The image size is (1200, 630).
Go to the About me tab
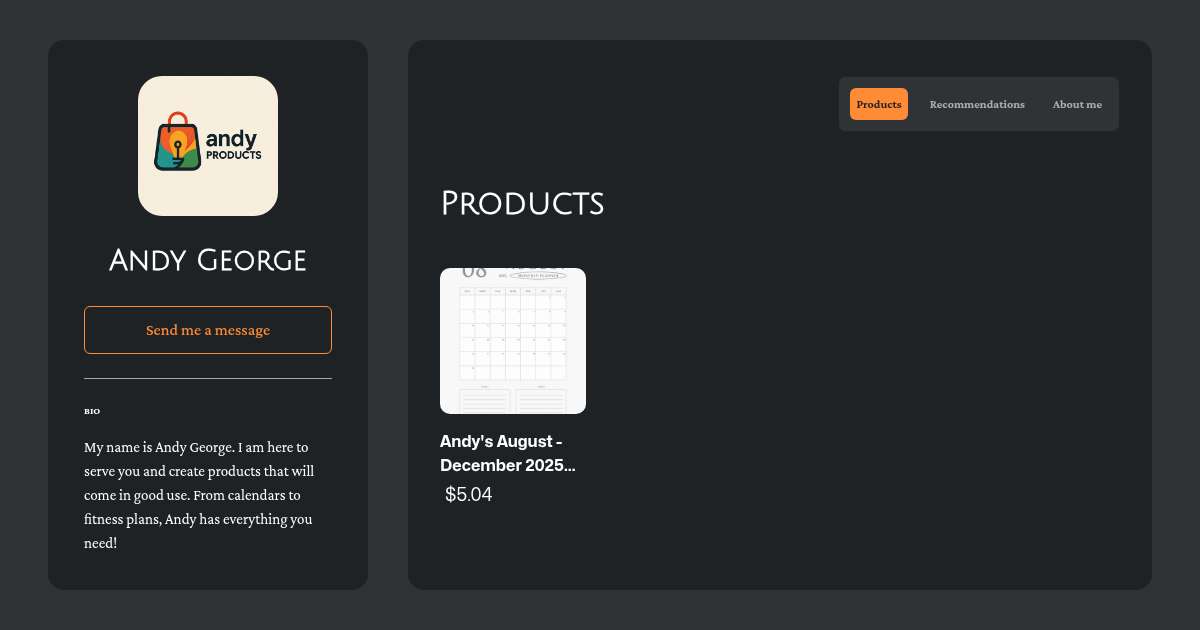coord(1077,104)
